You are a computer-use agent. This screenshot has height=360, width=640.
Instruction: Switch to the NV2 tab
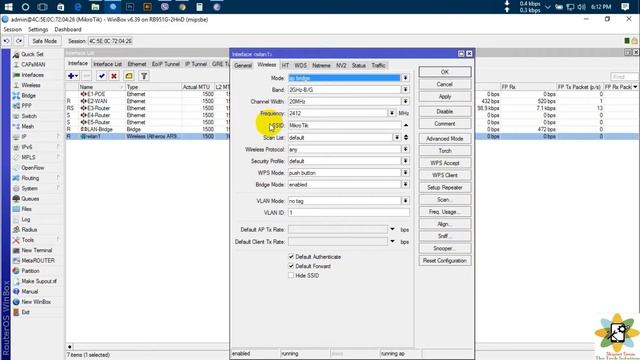point(341,65)
